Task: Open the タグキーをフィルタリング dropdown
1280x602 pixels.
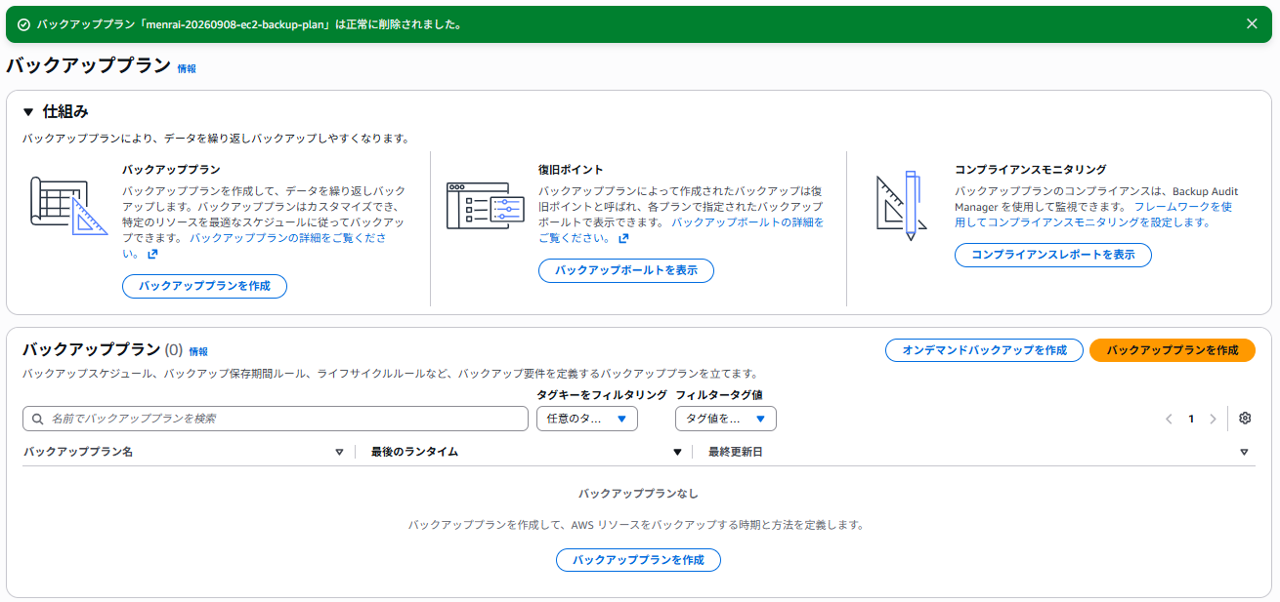Action: tap(587, 419)
